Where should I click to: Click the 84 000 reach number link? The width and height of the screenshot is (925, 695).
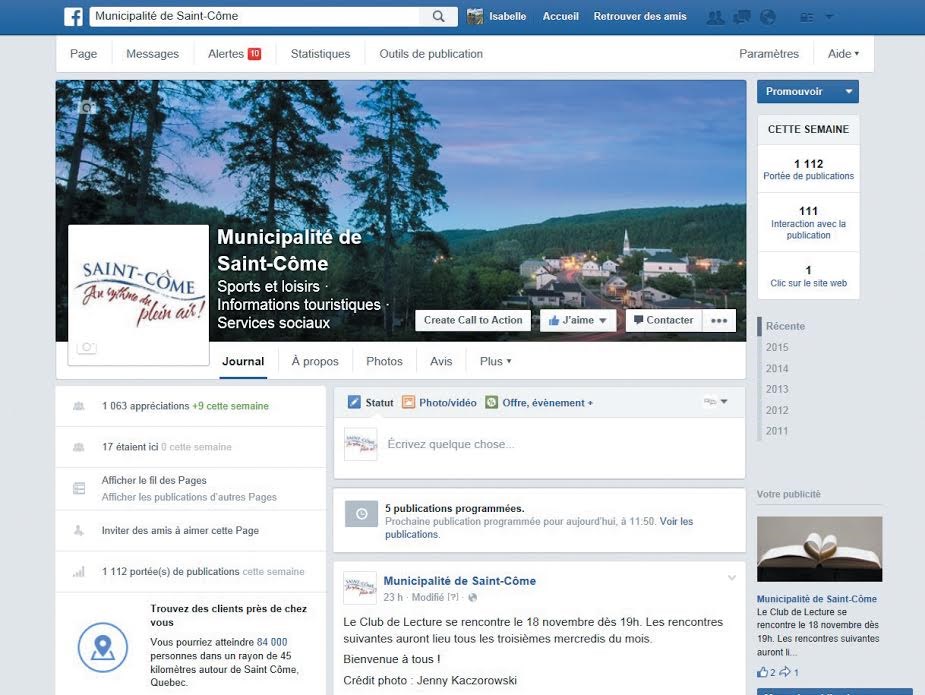pos(272,642)
